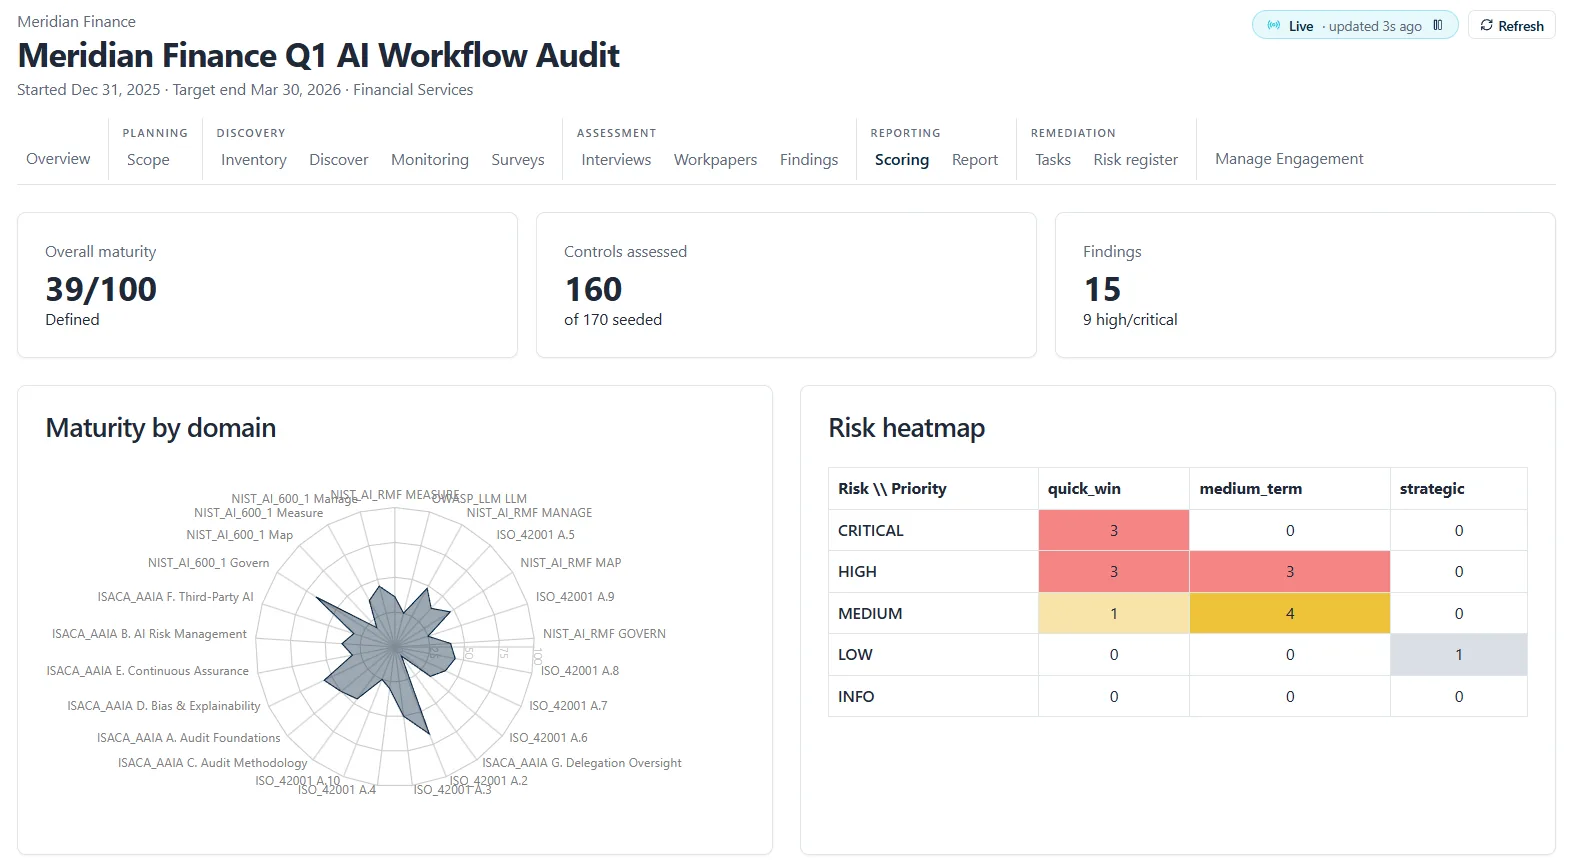Click radar label ISO_42001 A.6
Screen dimensions: 1572x863
tap(549, 738)
